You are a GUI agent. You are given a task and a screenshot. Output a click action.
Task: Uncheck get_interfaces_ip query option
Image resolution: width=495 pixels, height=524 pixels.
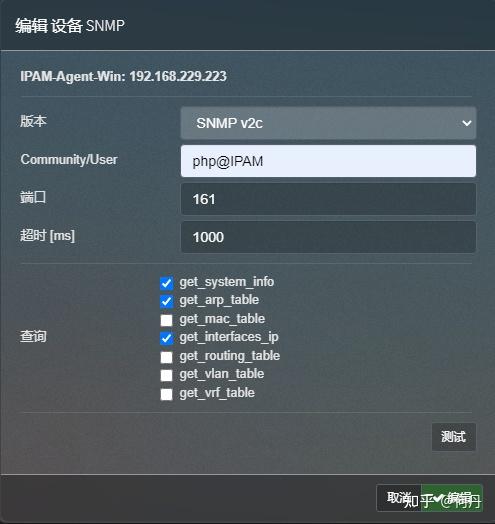coord(166,338)
